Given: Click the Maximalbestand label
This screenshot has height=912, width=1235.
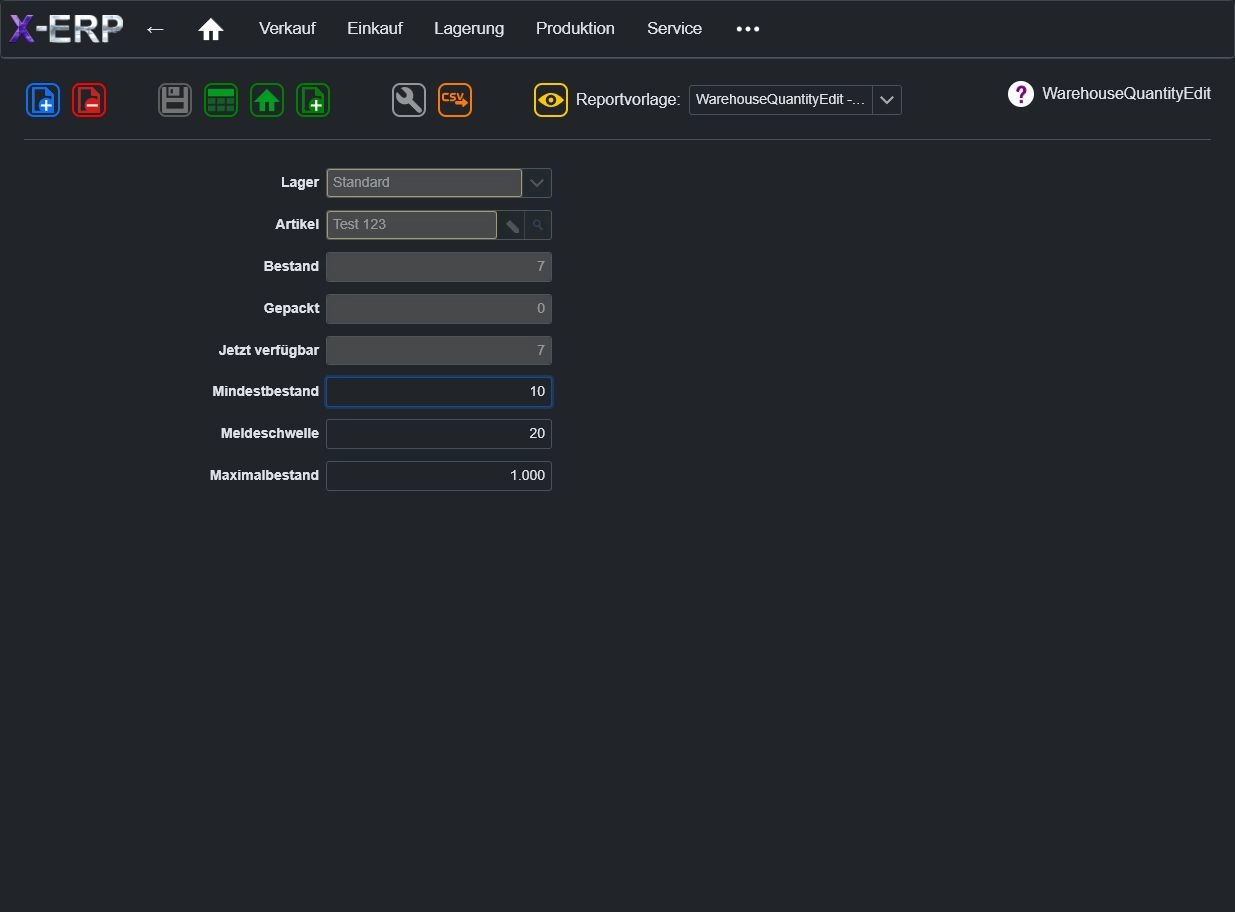Looking at the screenshot, I should pos(264,476).
